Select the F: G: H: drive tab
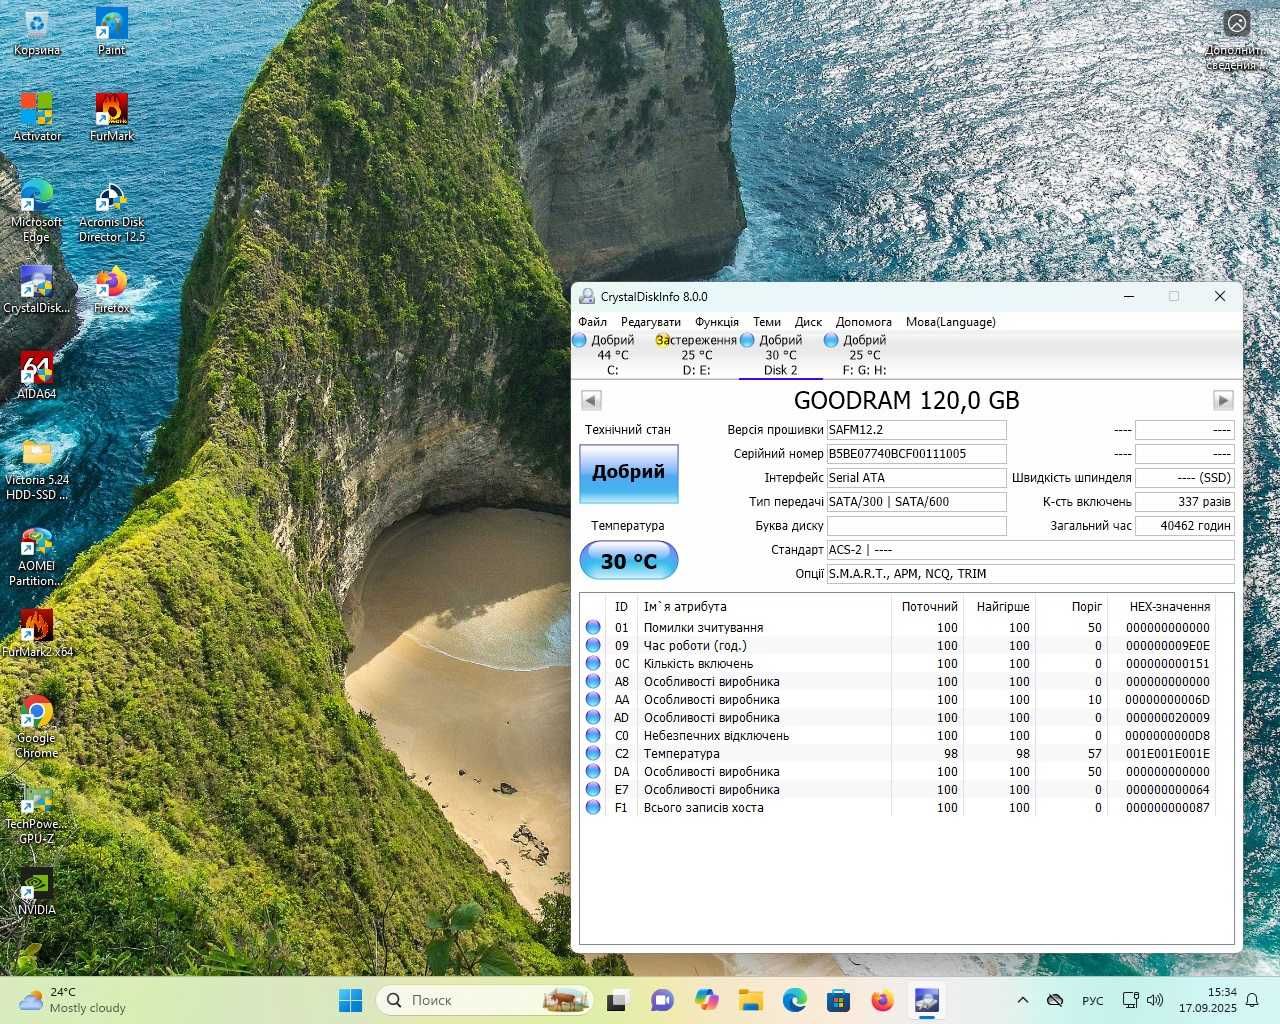 coord(864,355)
